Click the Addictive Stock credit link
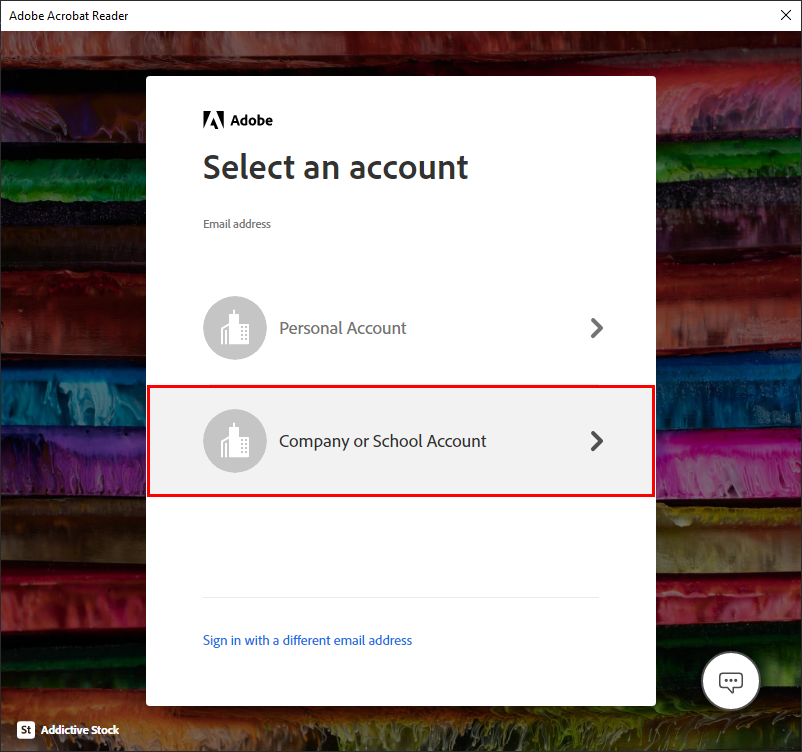Viewport: 802px width, 752px height. tap(80, 730)
